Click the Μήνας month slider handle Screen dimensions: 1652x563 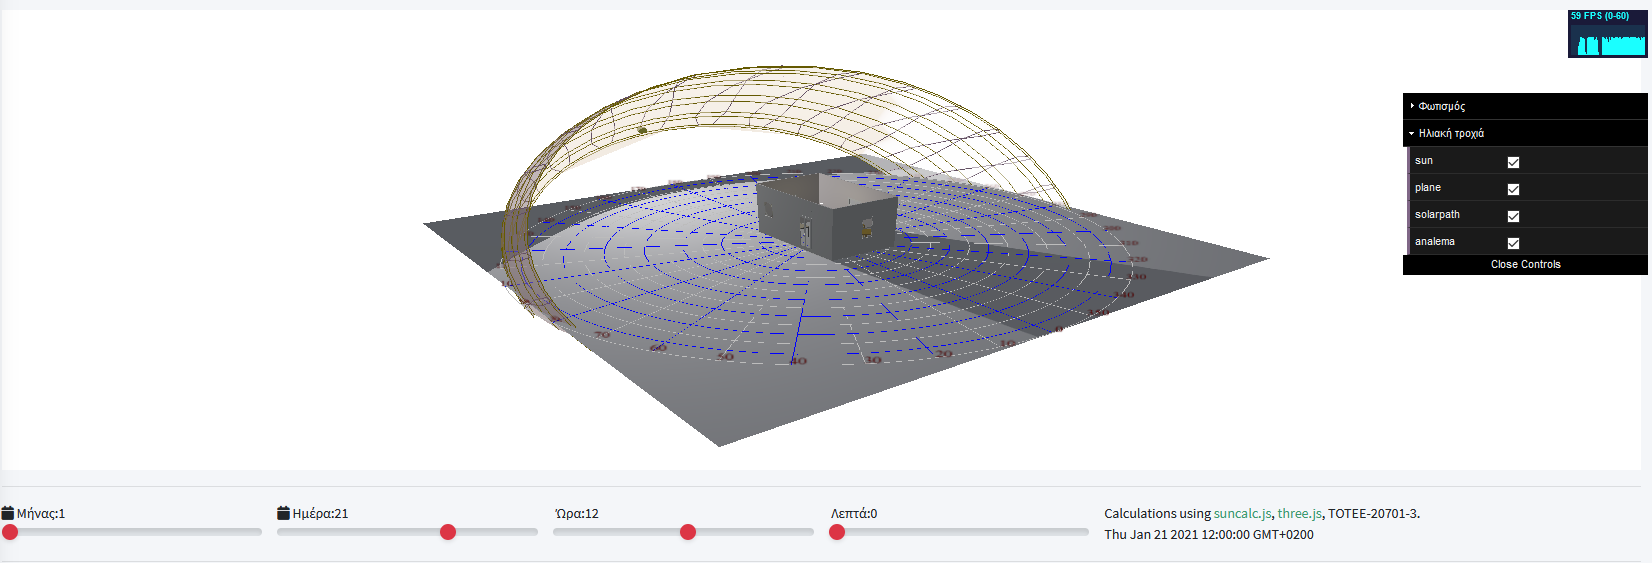click(10, 532)
